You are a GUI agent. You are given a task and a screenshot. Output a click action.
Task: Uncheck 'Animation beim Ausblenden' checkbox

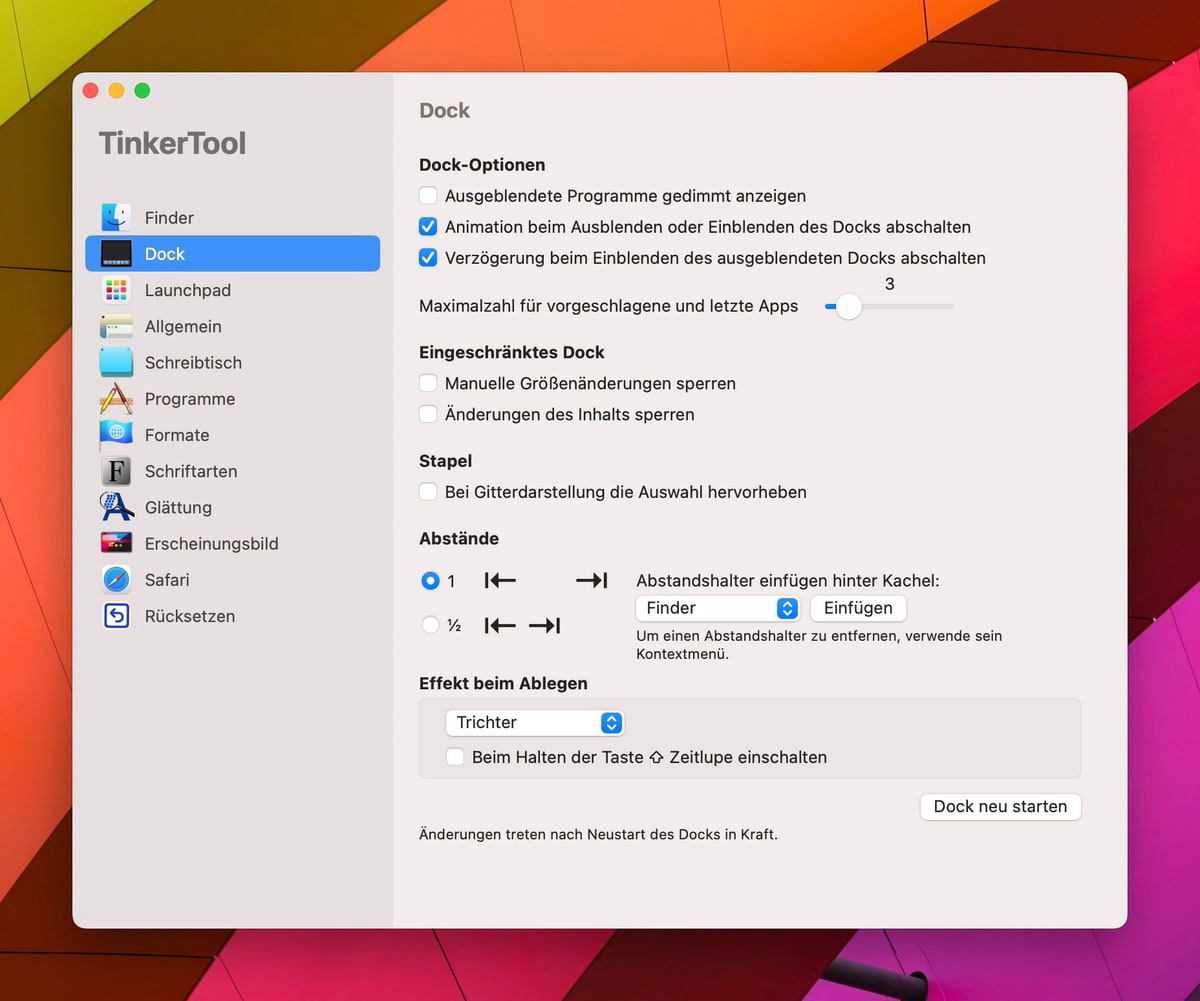pos(428,227)
